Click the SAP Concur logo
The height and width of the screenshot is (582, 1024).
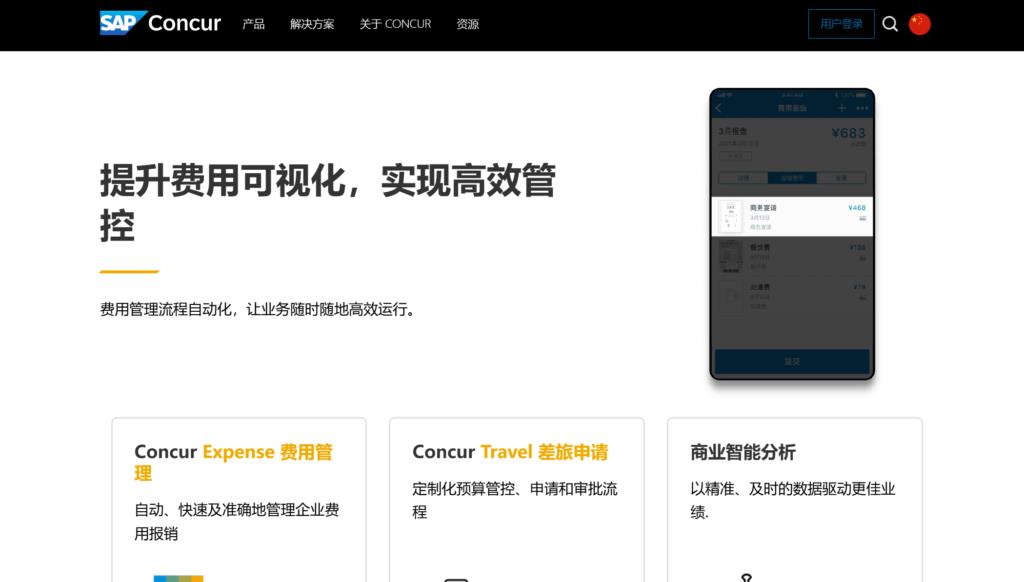tap(160, 23)
